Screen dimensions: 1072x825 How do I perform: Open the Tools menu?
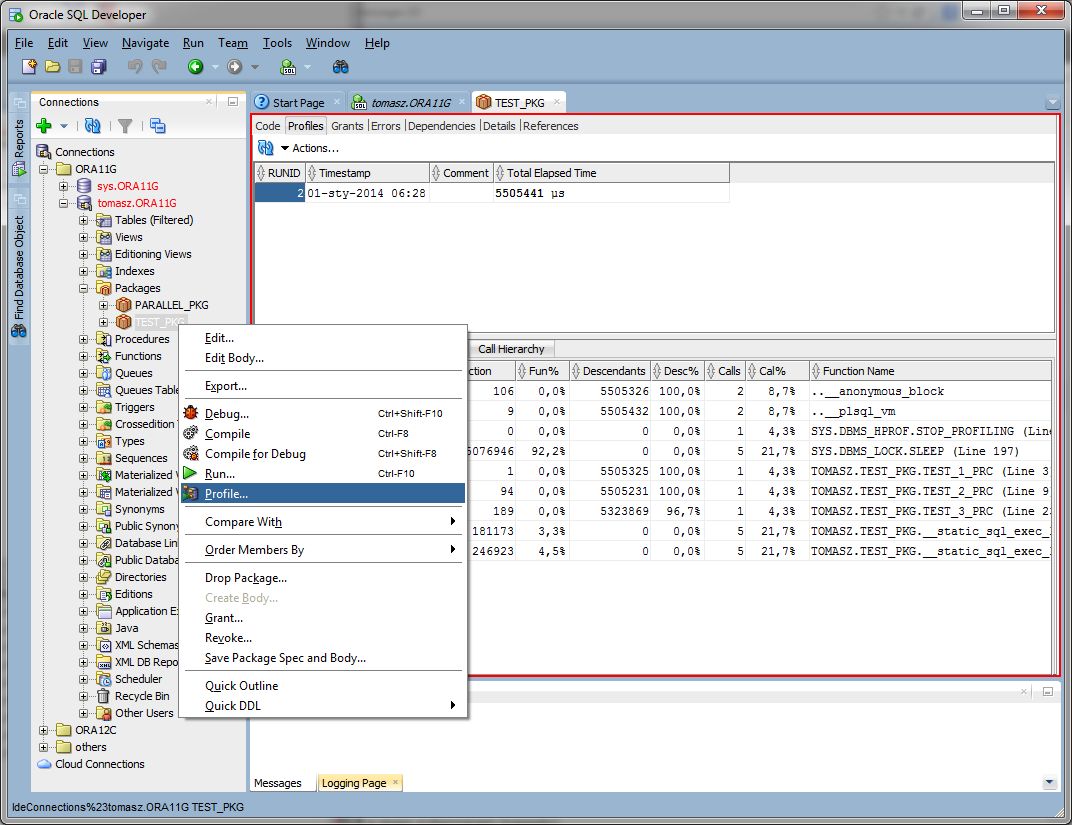tap(277, 43)
